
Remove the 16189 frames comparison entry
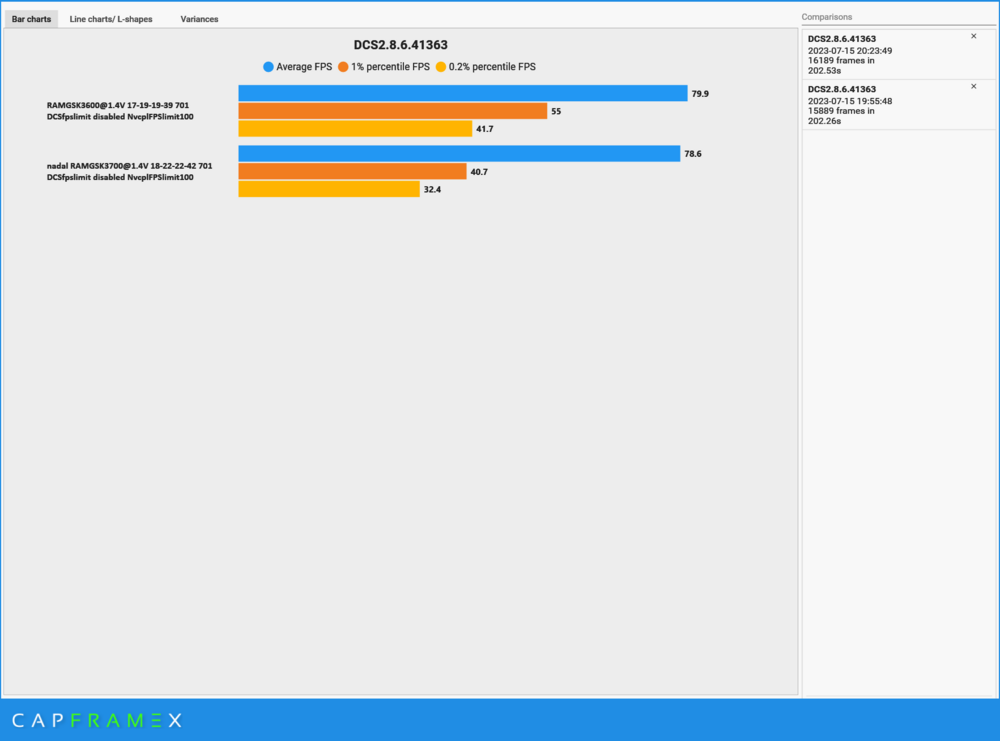coord(973,35)
